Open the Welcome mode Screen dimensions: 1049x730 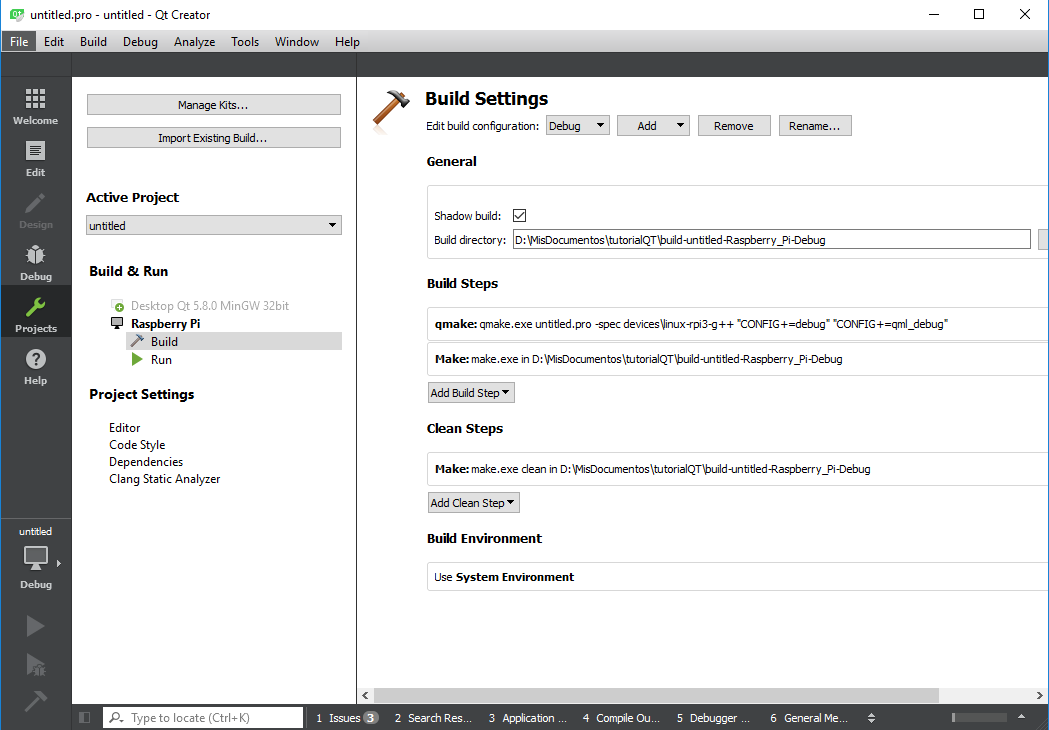35,106
